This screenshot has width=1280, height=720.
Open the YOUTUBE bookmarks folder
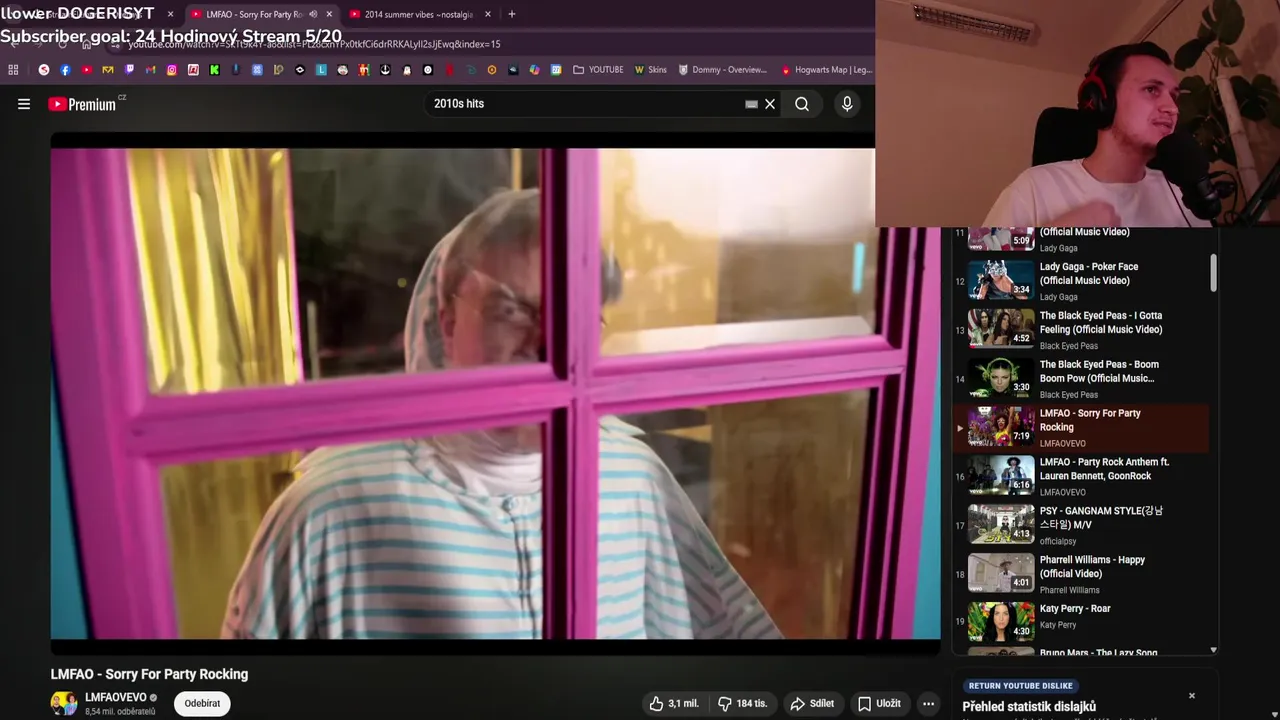598,70
